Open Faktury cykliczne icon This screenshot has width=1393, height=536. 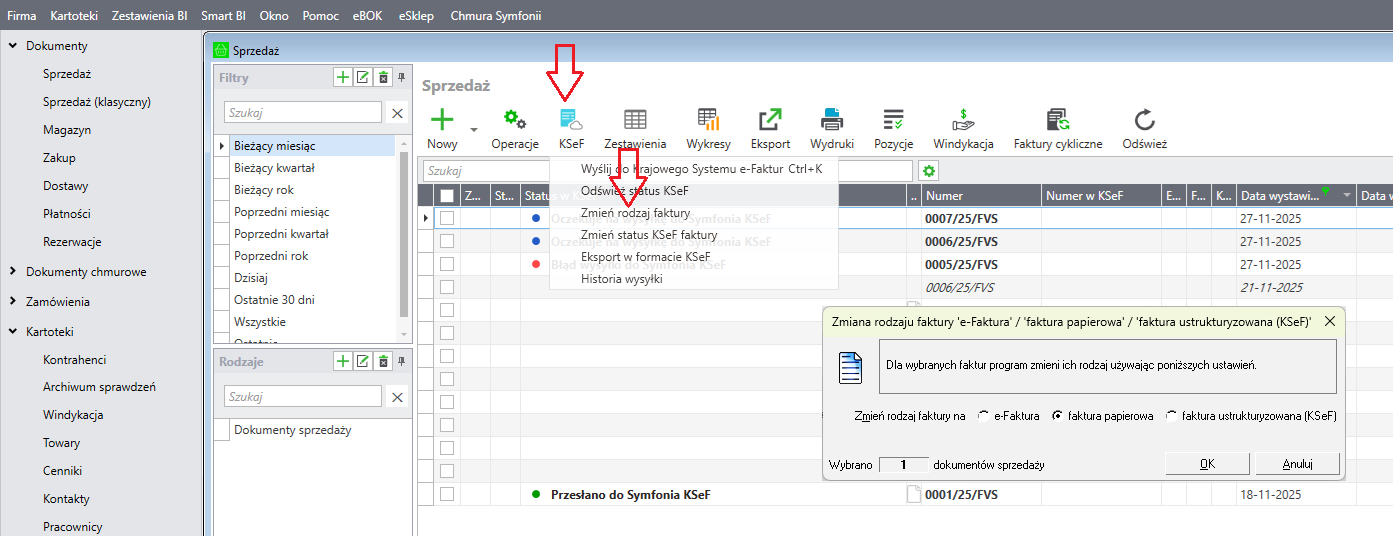[1057, 121]
